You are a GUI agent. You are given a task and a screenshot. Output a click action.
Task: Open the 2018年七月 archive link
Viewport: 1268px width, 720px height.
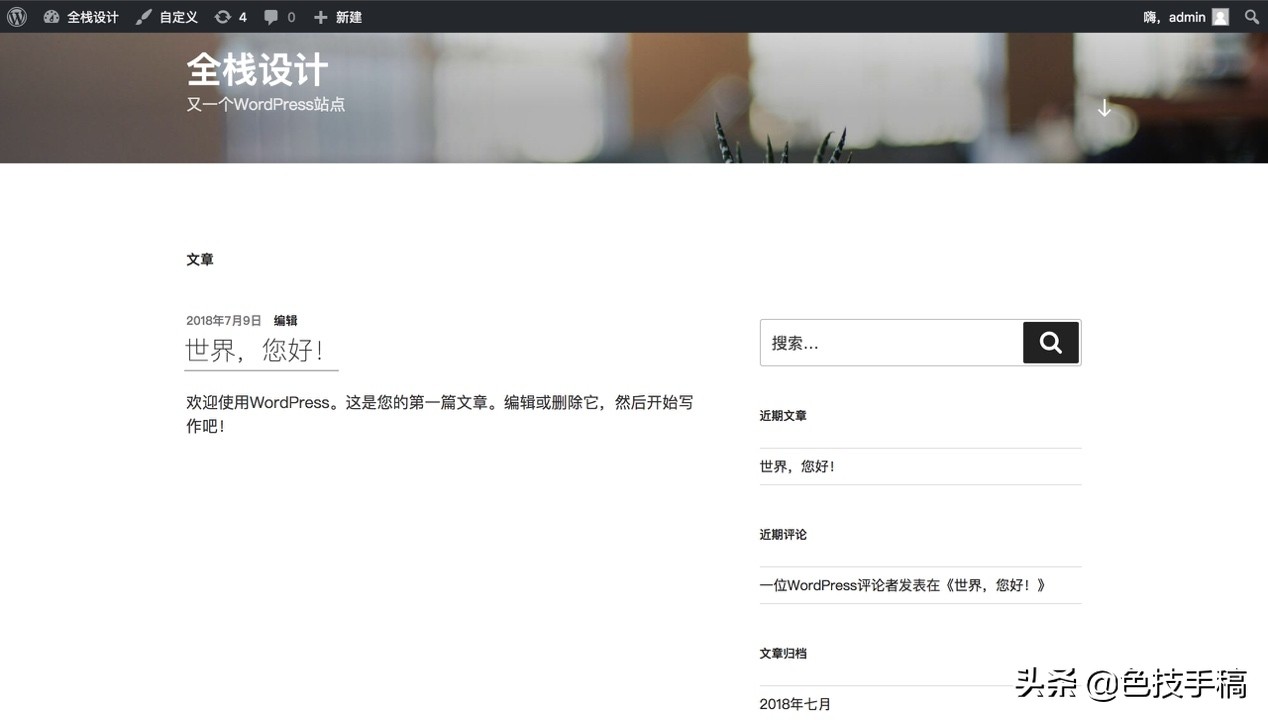click(x=795, y=703)
